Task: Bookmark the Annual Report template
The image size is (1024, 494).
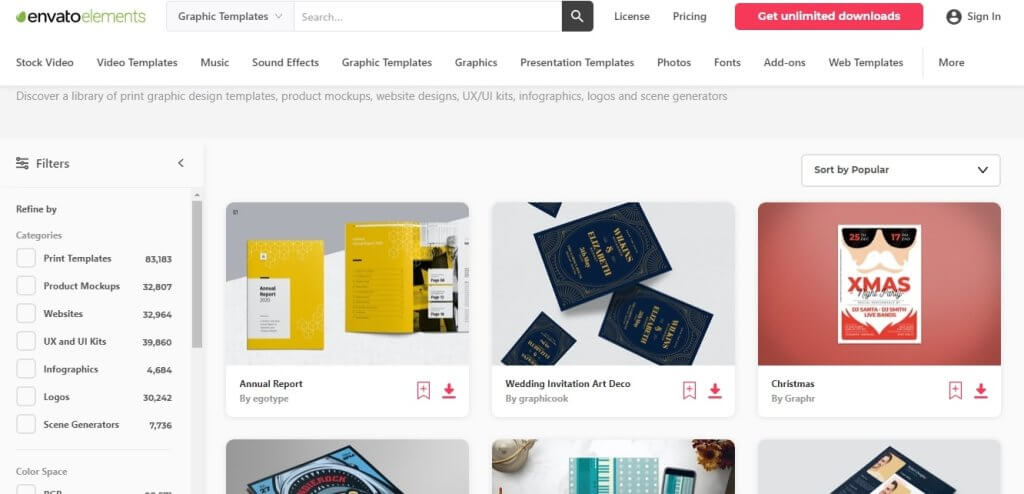Action: click(423, 391)
